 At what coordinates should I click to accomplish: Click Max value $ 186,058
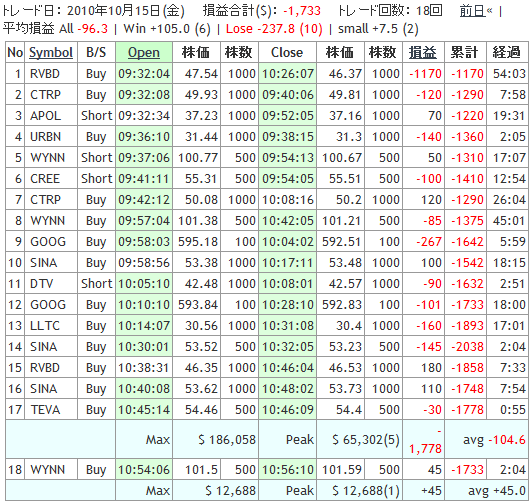coord(227,440)
